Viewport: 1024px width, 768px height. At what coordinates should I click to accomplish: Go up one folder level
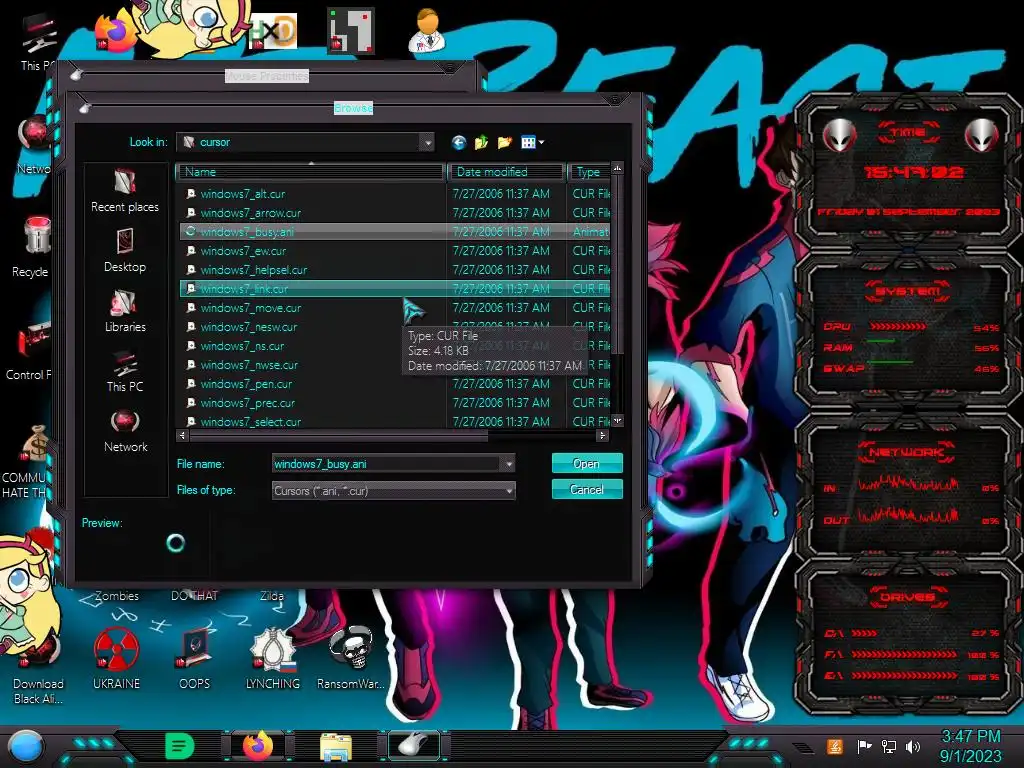point(481,142)
